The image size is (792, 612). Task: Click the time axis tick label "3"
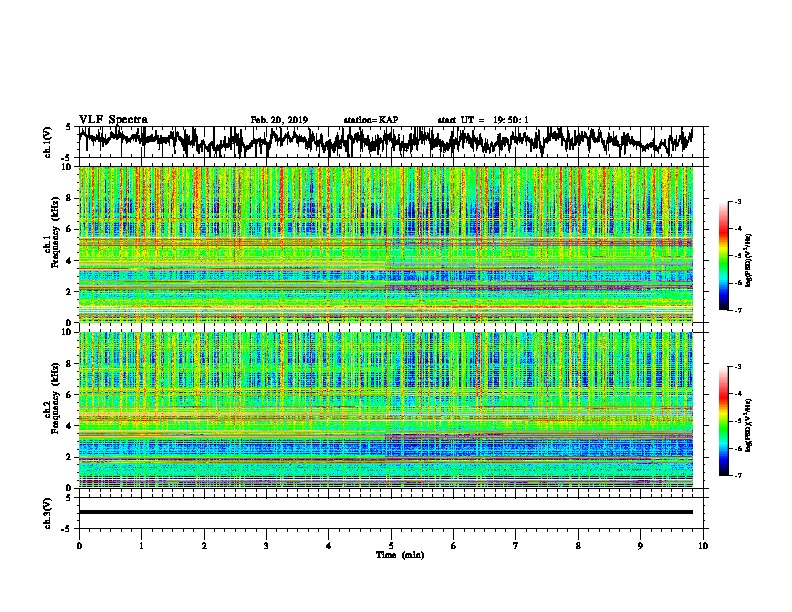pos(266,546)
